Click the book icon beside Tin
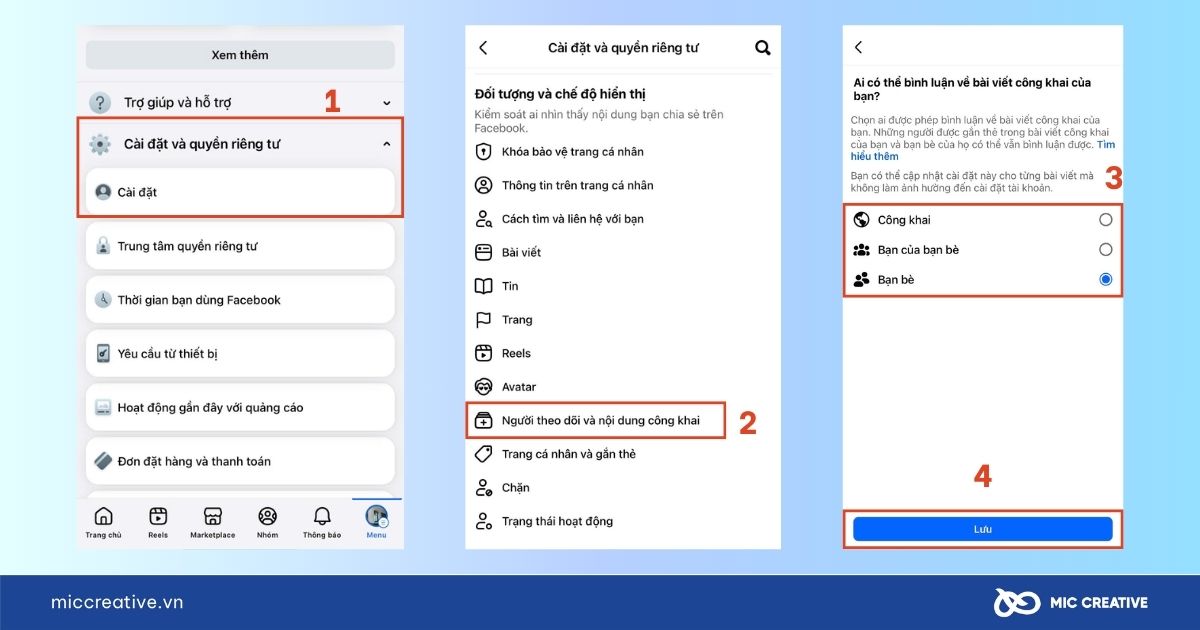The image size is (1200, 630). pos(484,286)
